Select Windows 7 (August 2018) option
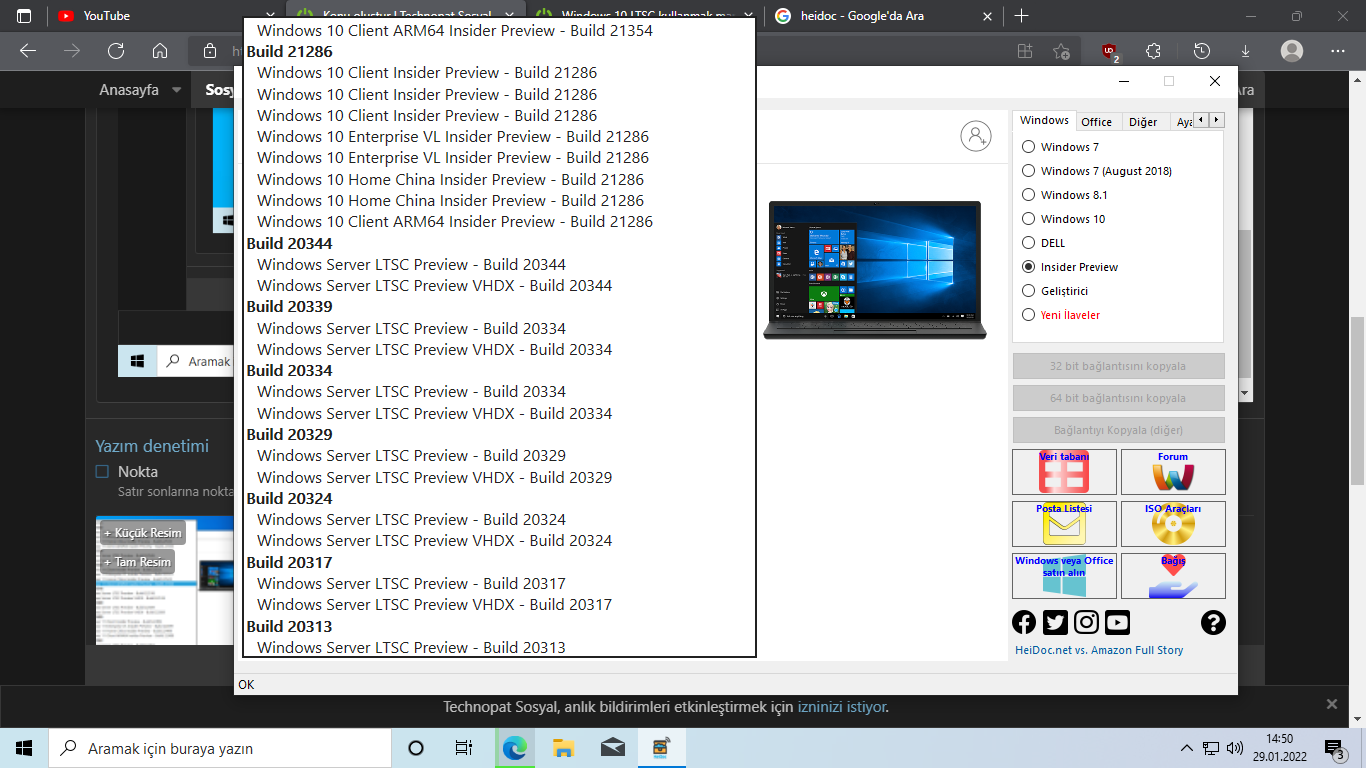This screenshot has width=1366, height=768. pyautogui.click(x=1028, y=171)
